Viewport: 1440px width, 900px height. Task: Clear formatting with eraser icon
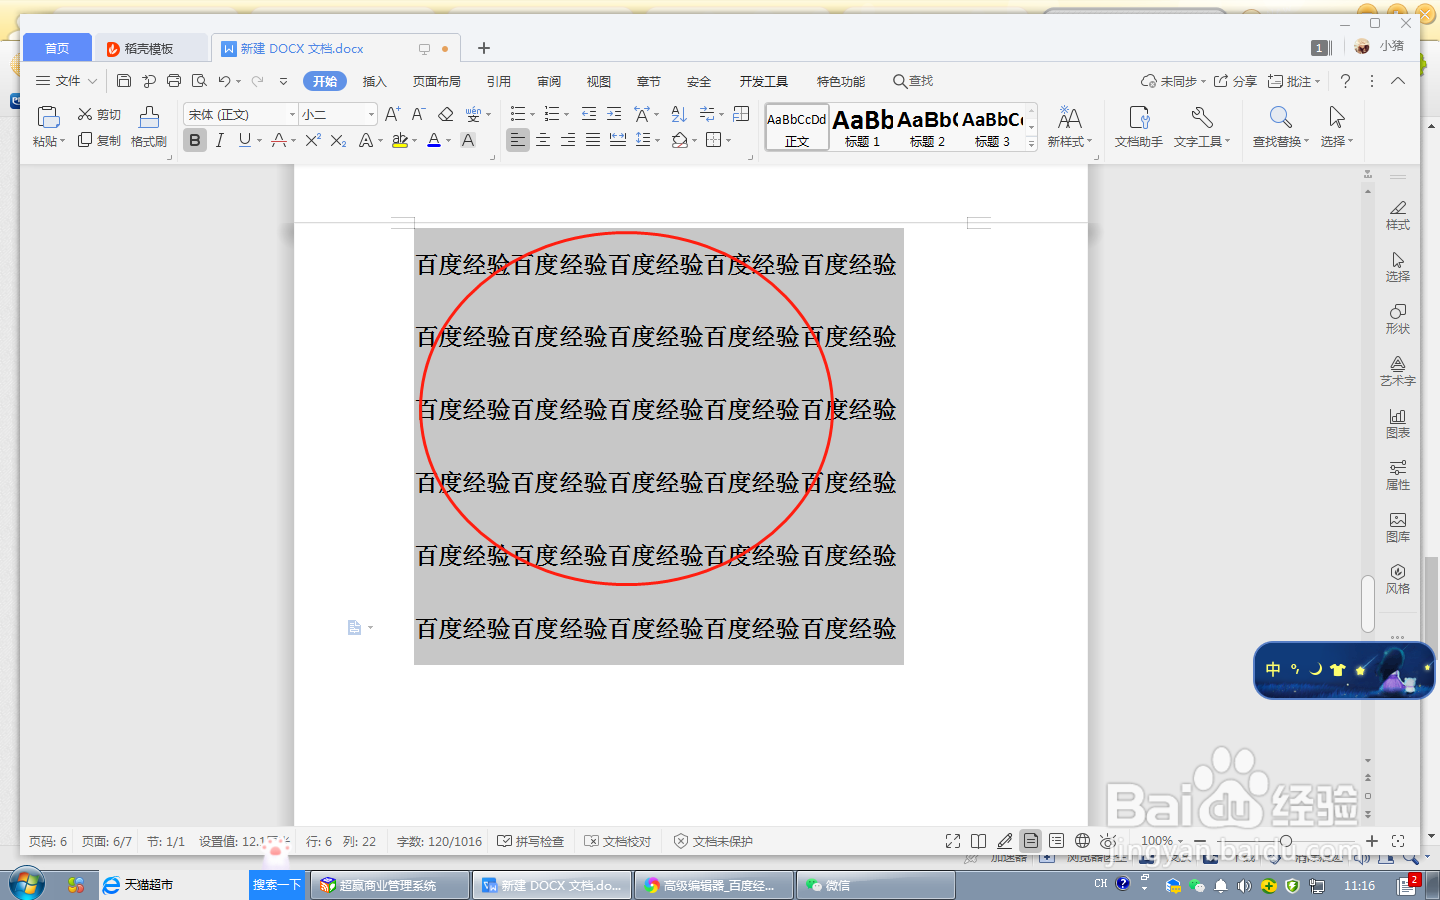click(446, 114)
